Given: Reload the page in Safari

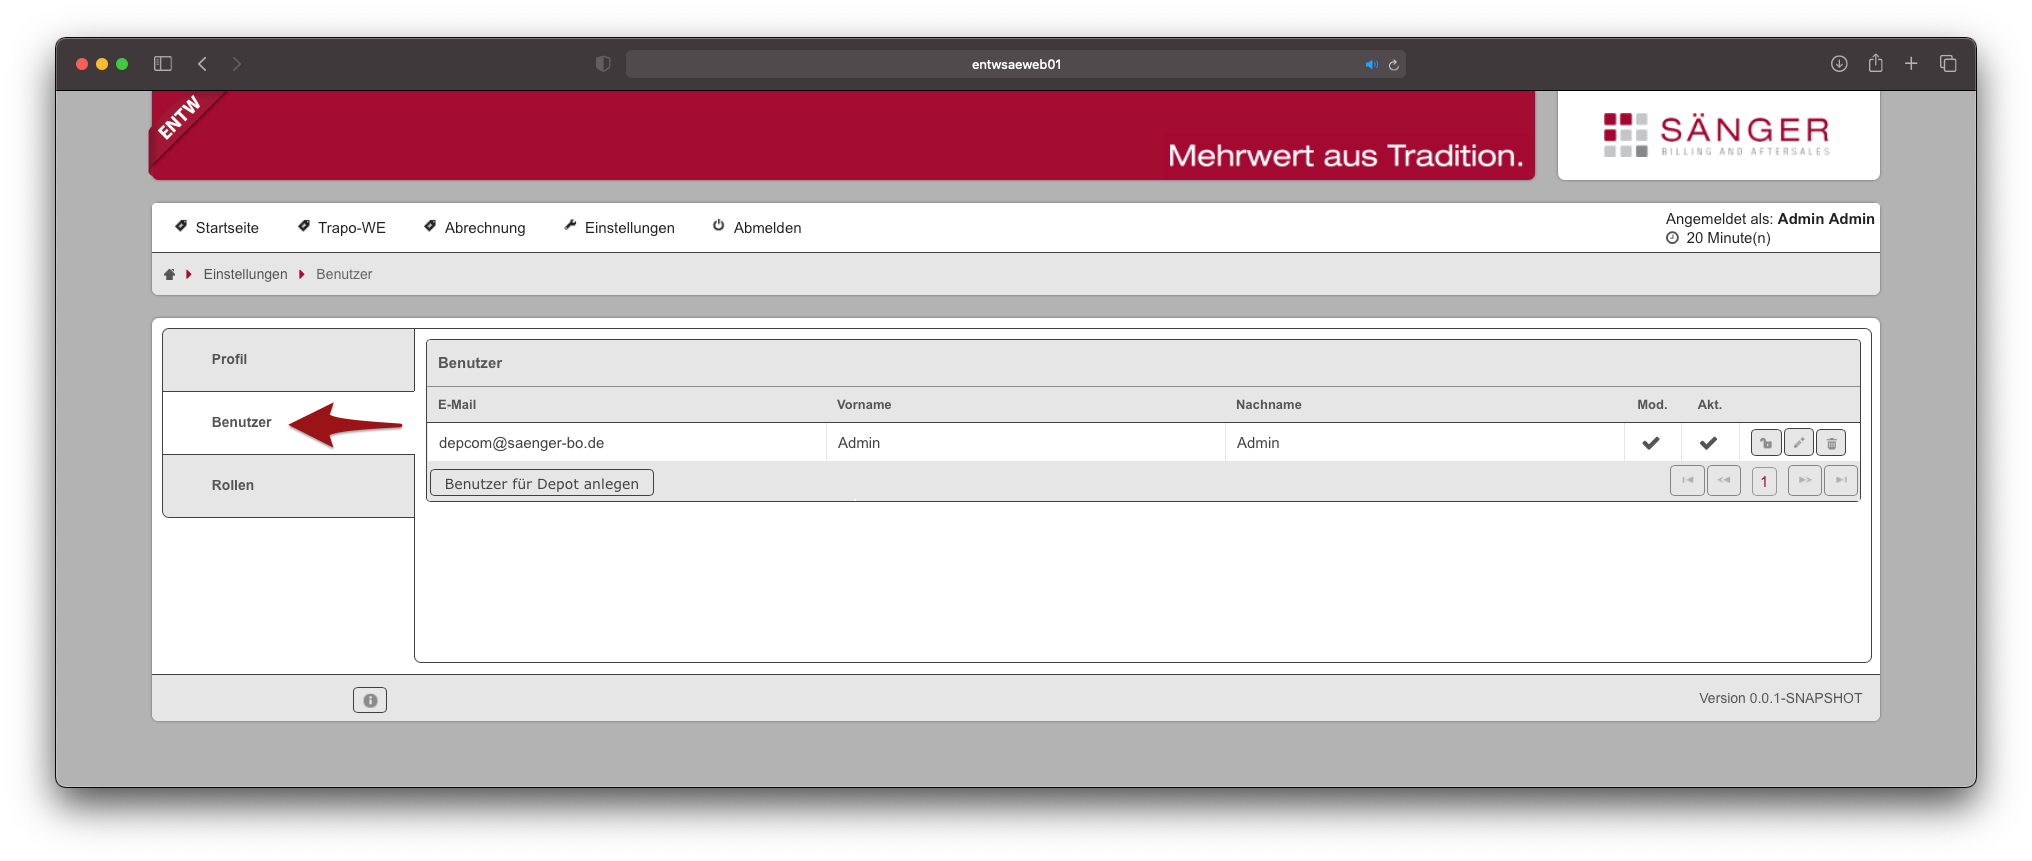Looking at the screenshot, I should tap(1393, 65).
